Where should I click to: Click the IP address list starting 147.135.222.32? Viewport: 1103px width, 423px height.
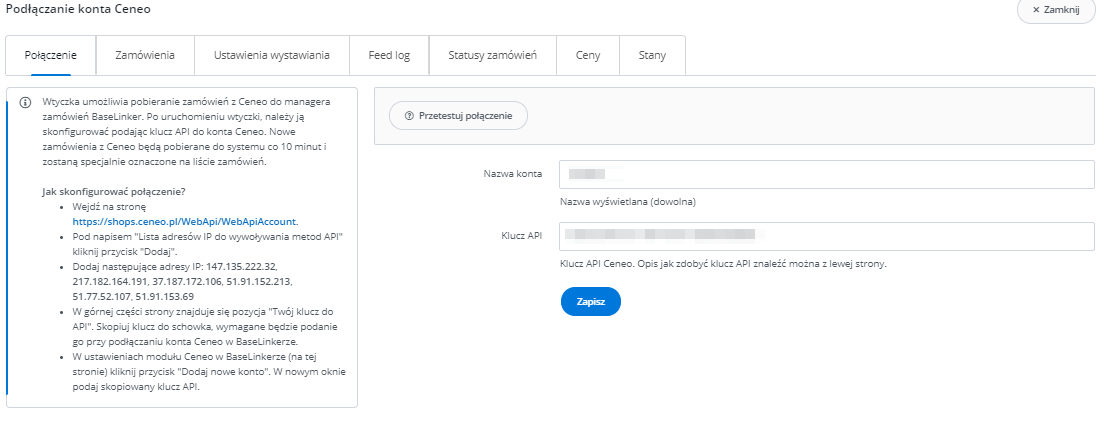[x=183, y=282]
